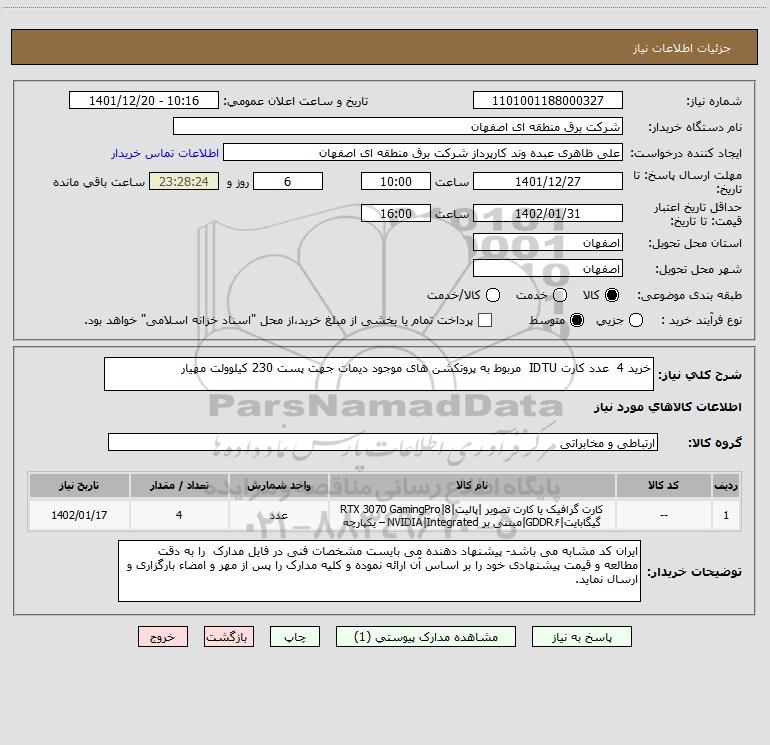Click the delivery province field استان محل تحویل
The image size is (770, 745).
click(x=548, y=243)
